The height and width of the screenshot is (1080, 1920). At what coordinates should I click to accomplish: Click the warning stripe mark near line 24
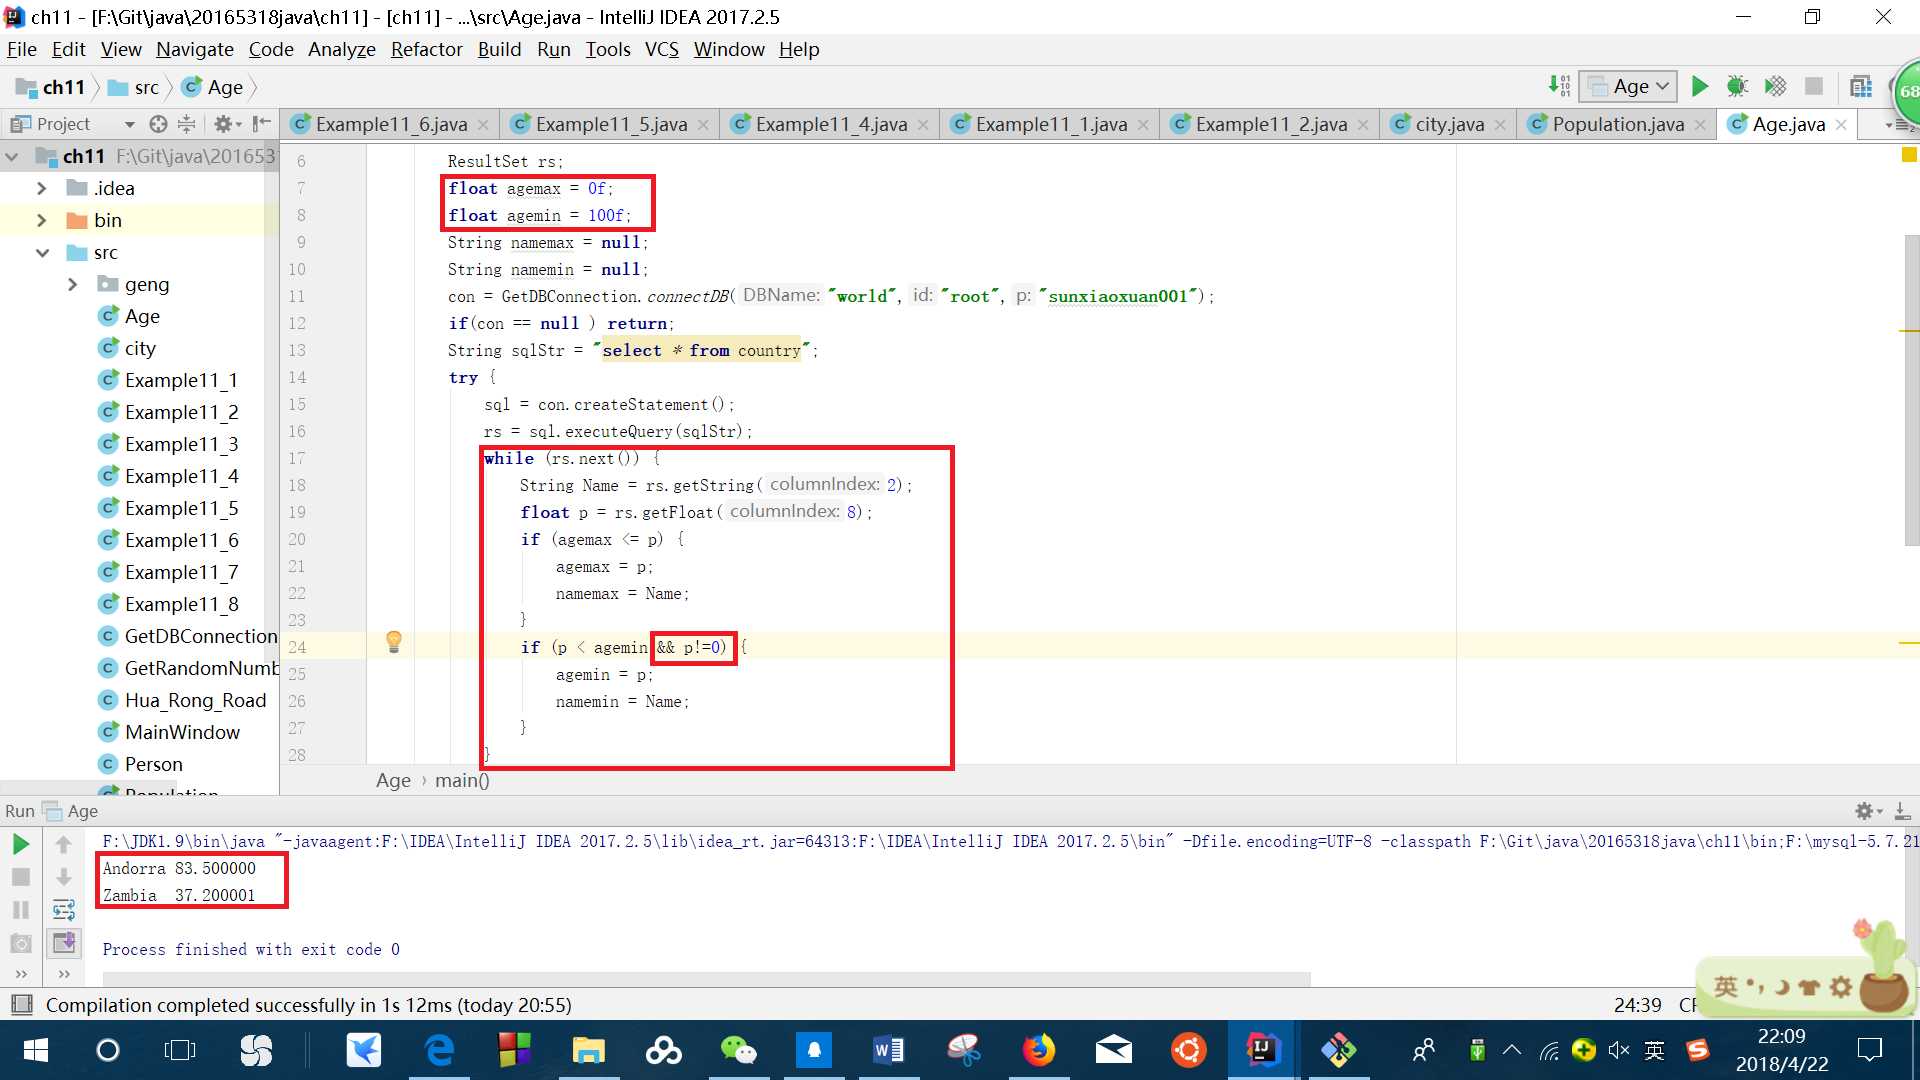coord(1908,643)
